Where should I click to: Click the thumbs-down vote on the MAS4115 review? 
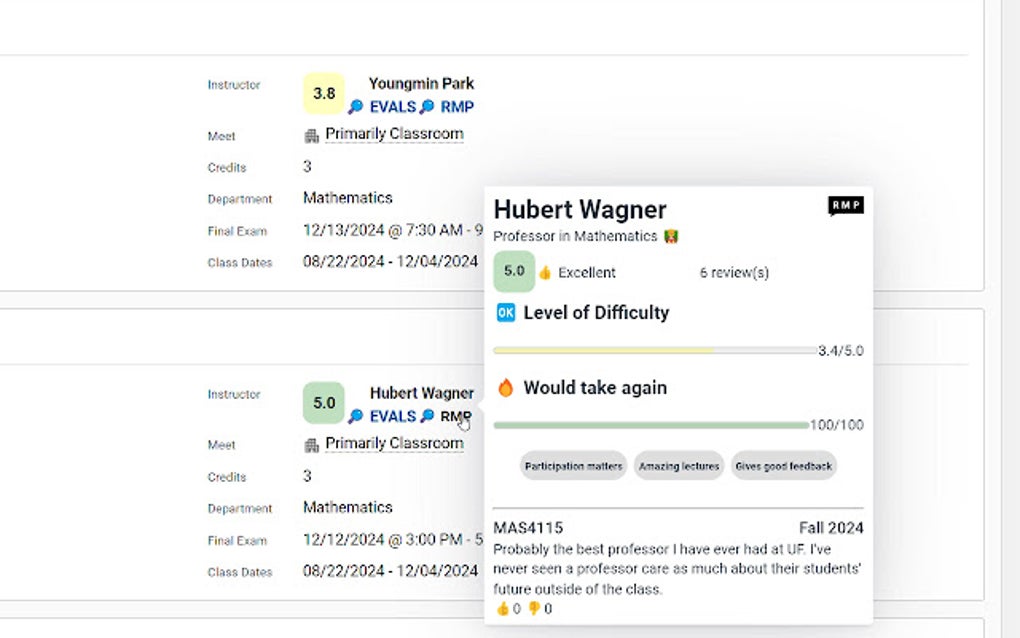pyautogui.click(x=534, y=609)
